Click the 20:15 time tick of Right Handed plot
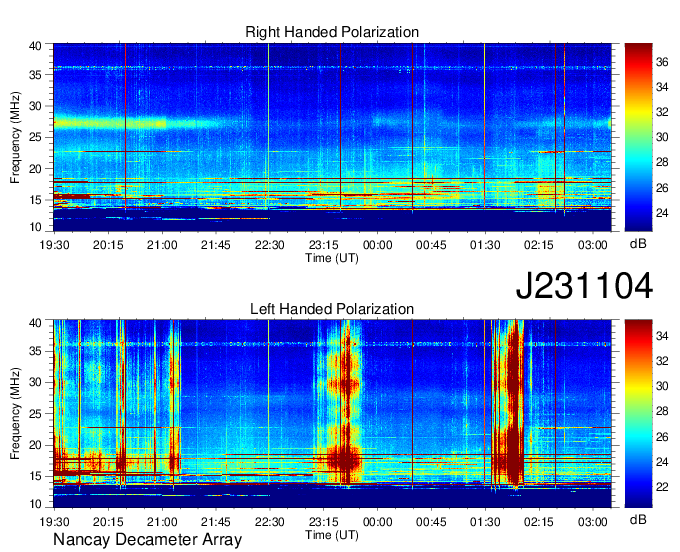 (x=108, y=245)
